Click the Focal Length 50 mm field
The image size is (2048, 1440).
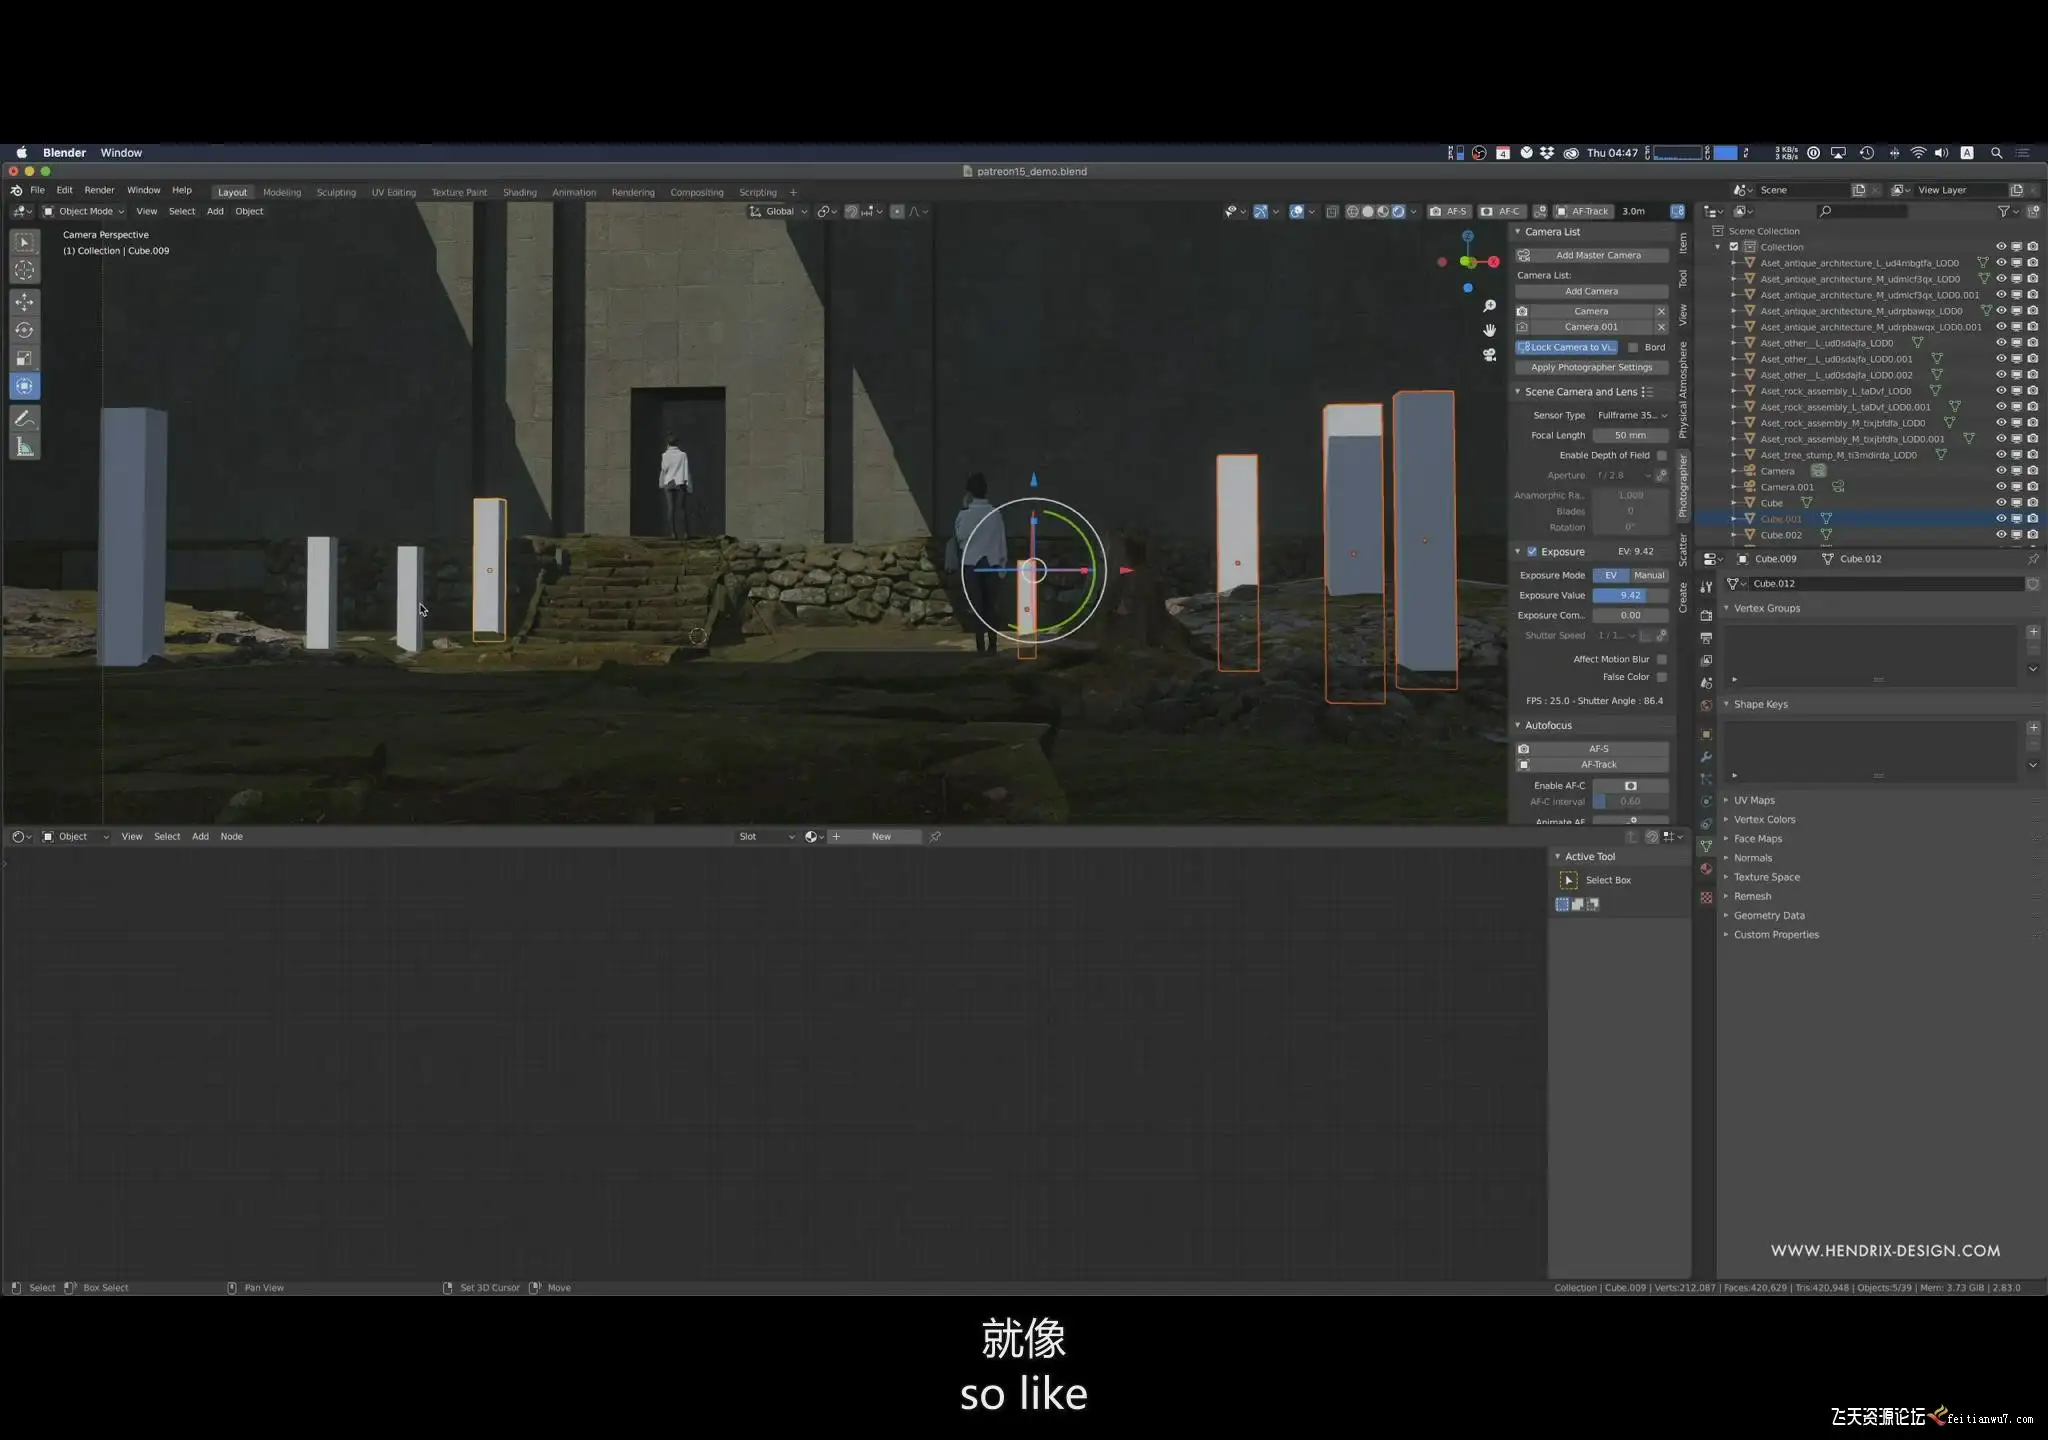click(x=1630, y=435)
